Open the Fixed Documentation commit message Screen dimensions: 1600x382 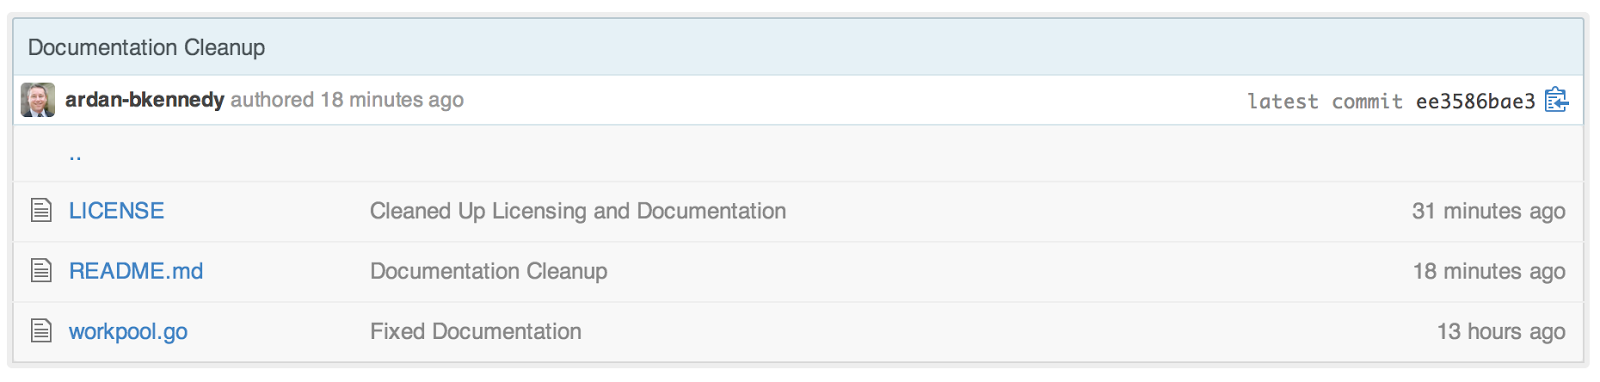pos(476,331)
